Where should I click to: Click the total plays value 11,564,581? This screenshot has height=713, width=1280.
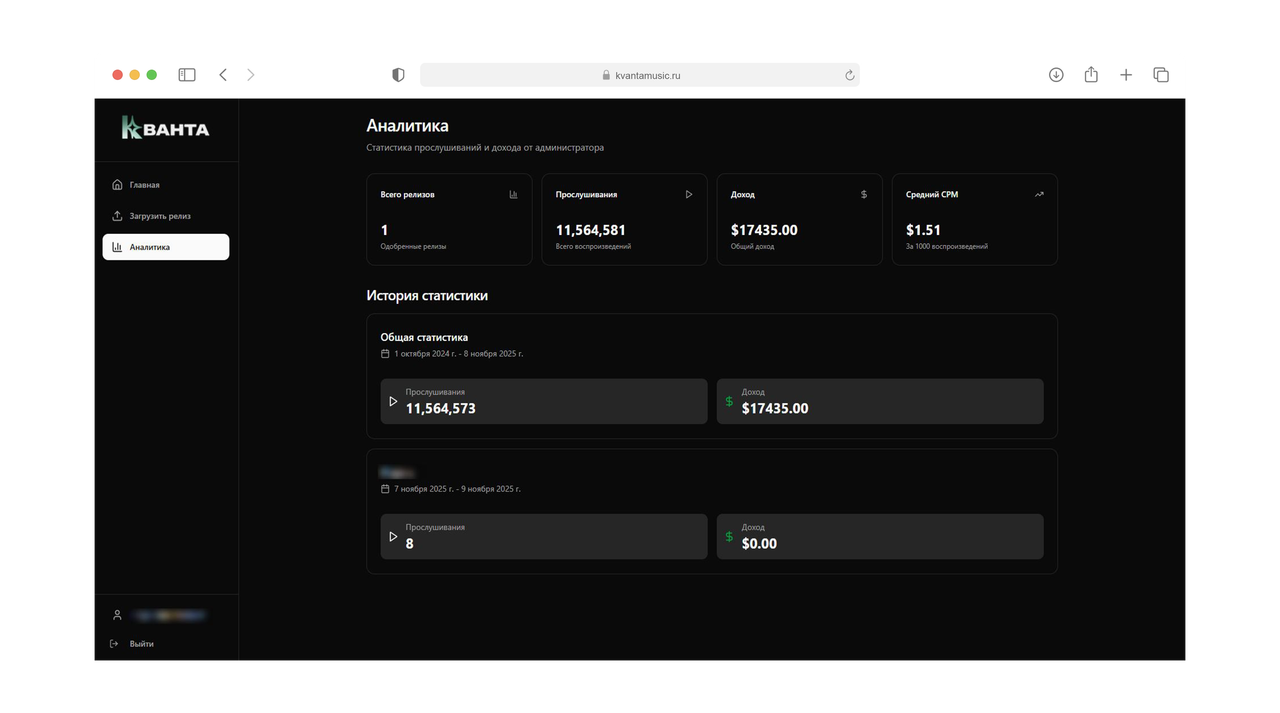(x=591, y=230)
